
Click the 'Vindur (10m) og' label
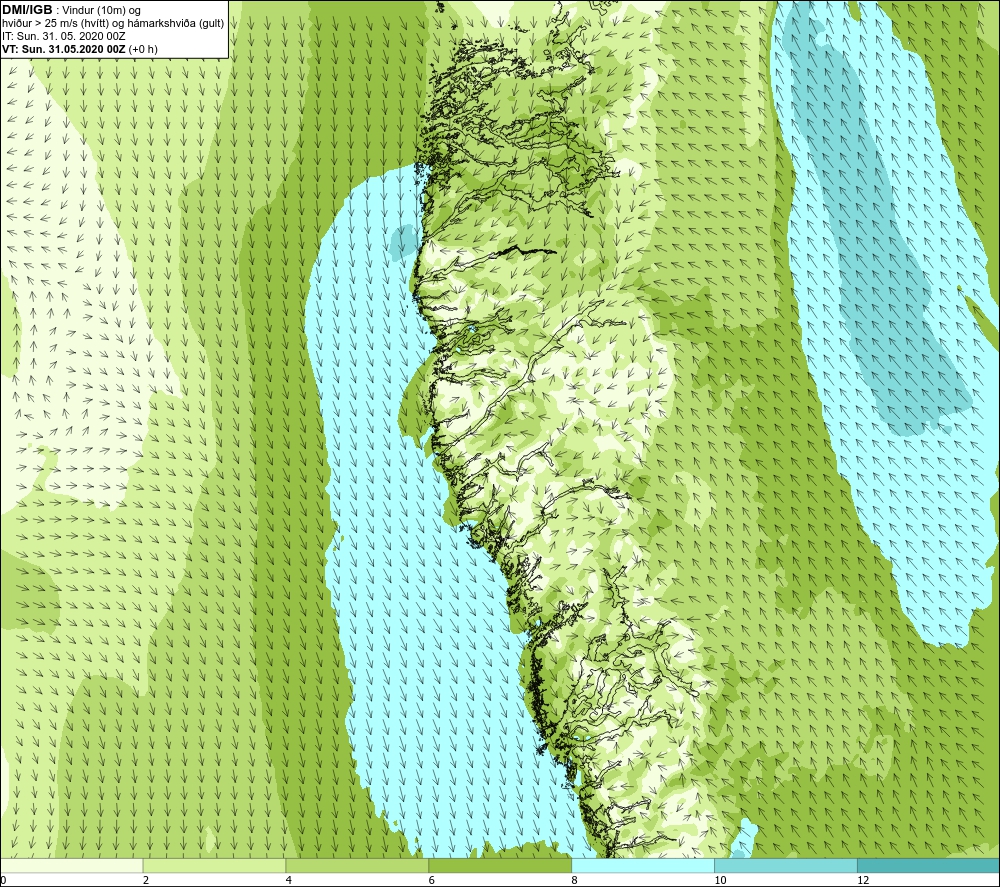[102, 11]
